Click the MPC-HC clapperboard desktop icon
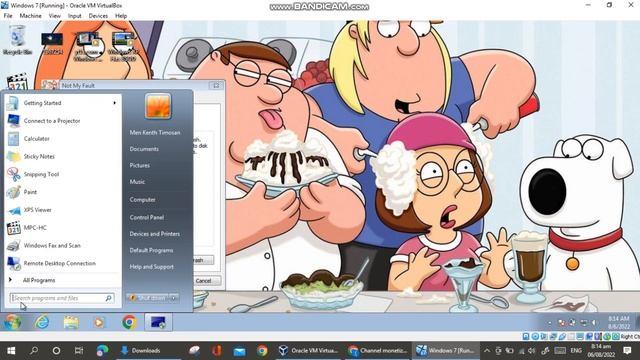Viewport: 640px width, 360px height. [17, 82]
